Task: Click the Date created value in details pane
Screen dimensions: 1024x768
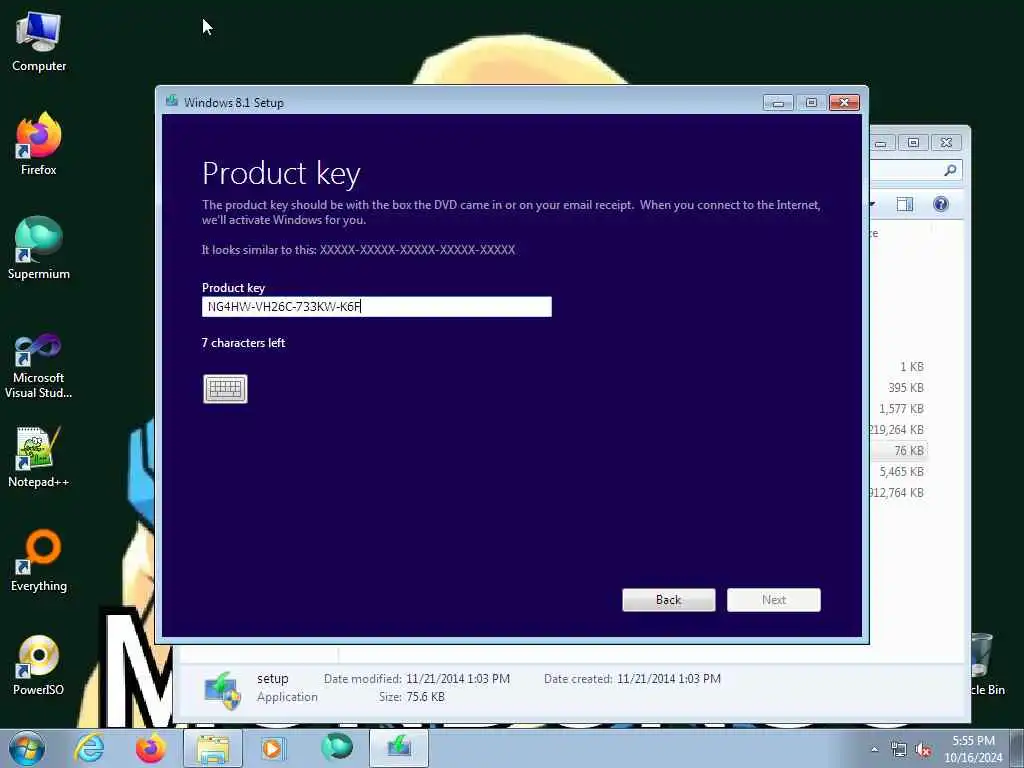Action: coord(669,679)
